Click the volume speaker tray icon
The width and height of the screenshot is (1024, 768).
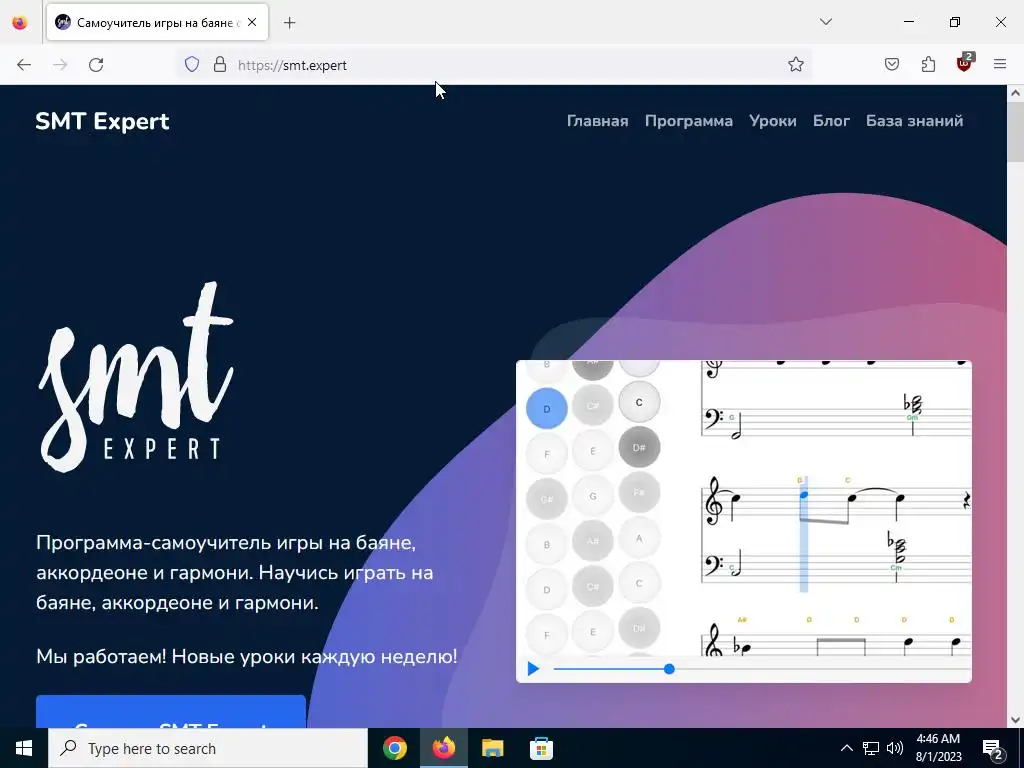(895, 748)
